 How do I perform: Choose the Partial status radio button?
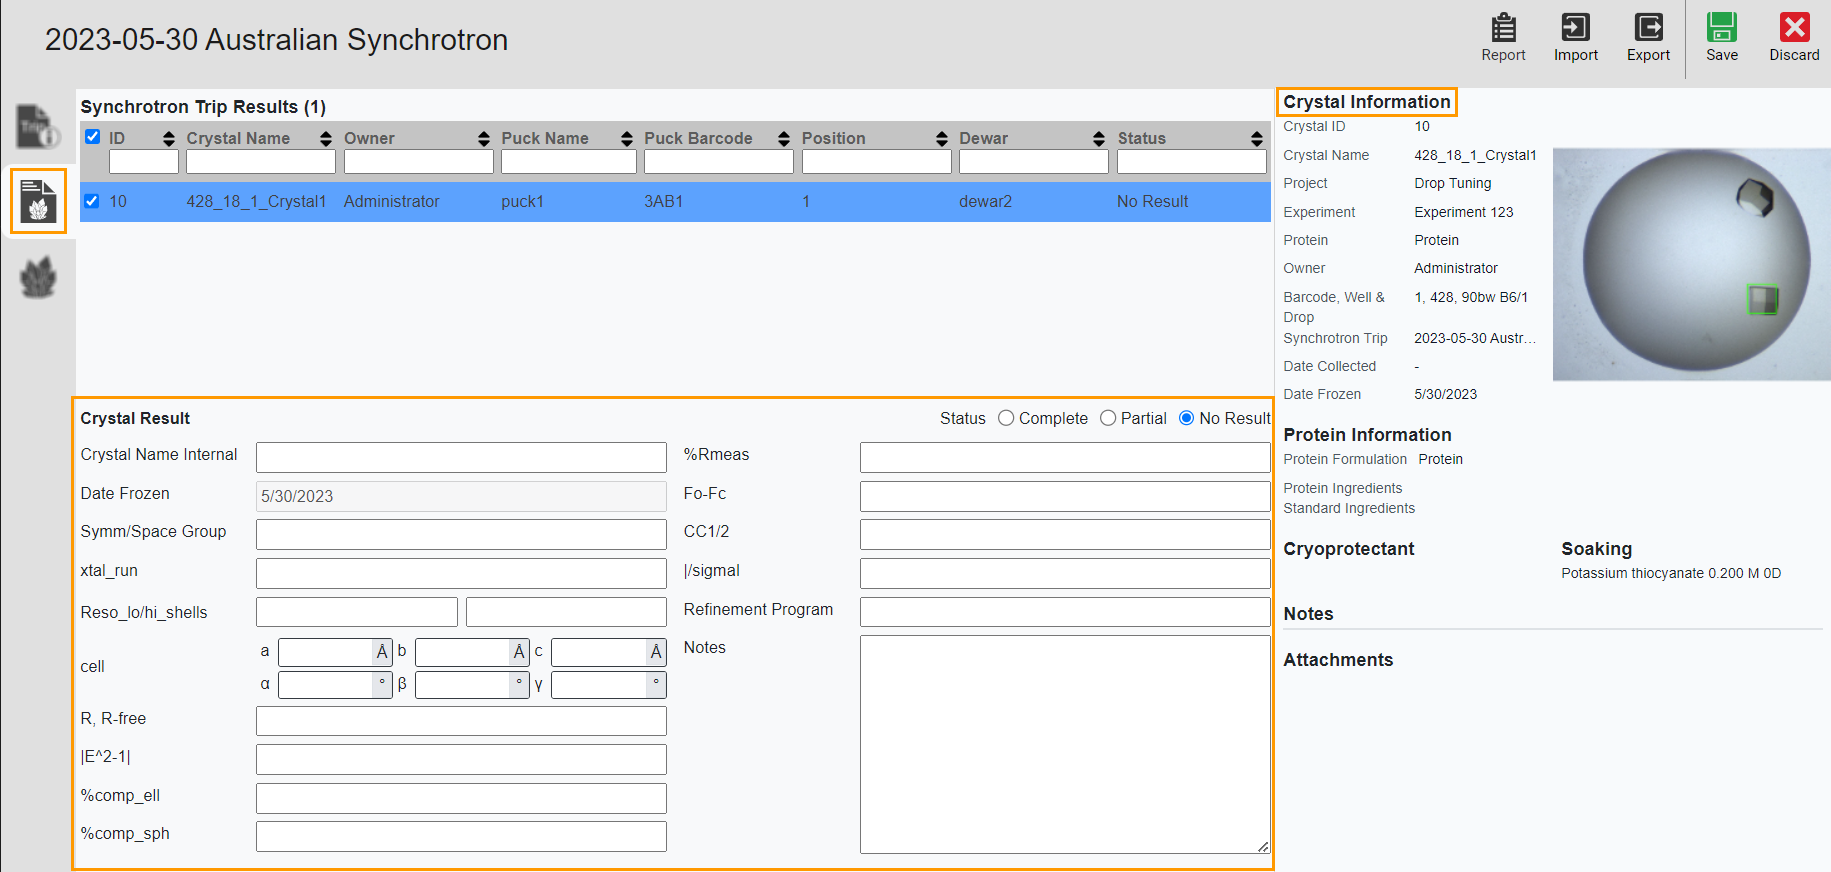coord(1108,418)
